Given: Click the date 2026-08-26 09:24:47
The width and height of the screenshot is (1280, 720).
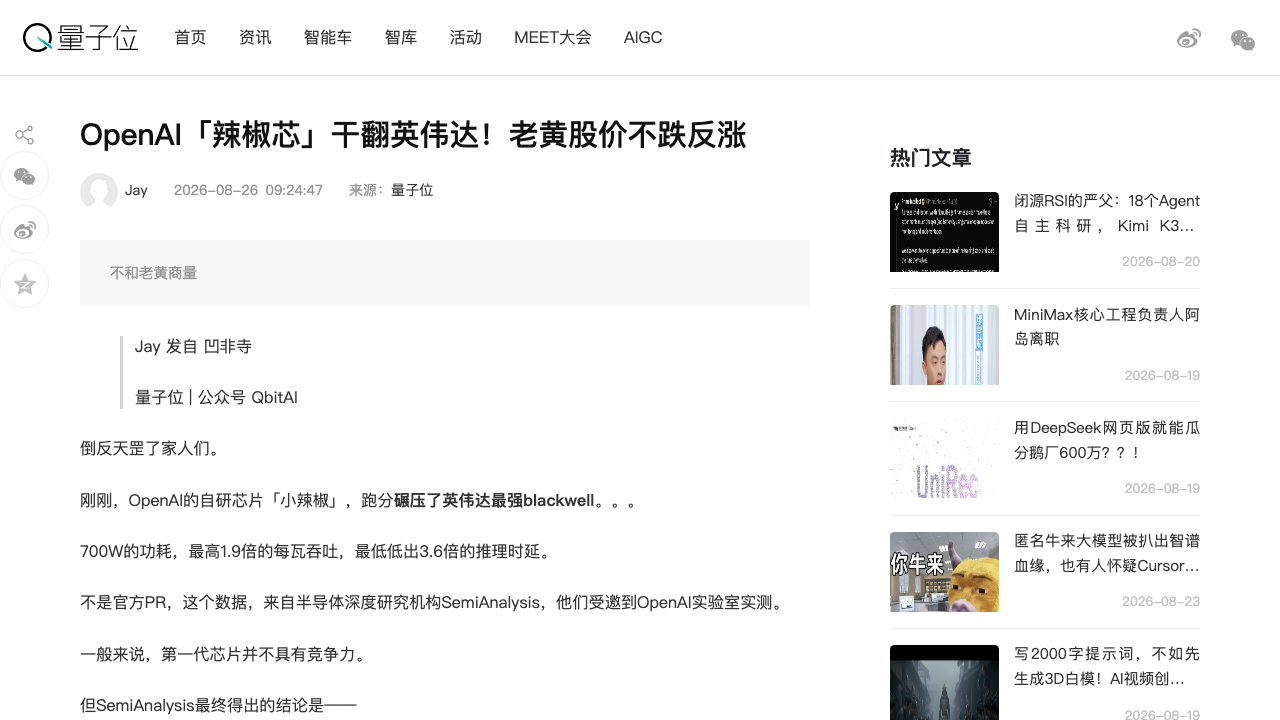Looking at the screenshot, I should (x=248, y=190).
